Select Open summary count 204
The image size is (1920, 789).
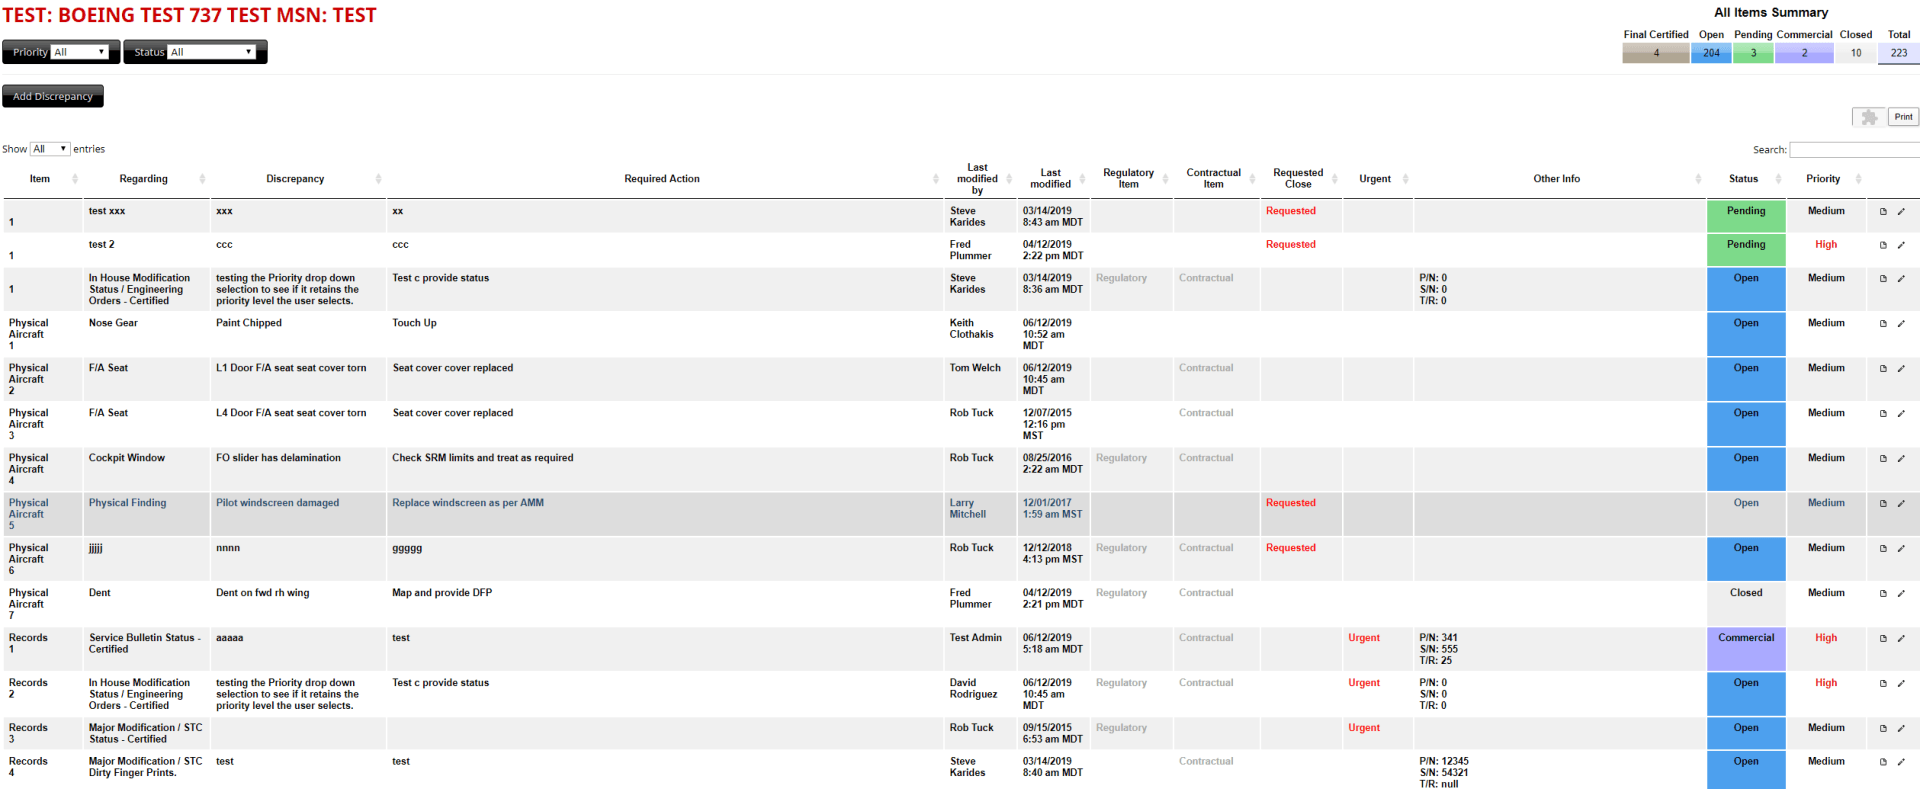(x=1712, y=53)
